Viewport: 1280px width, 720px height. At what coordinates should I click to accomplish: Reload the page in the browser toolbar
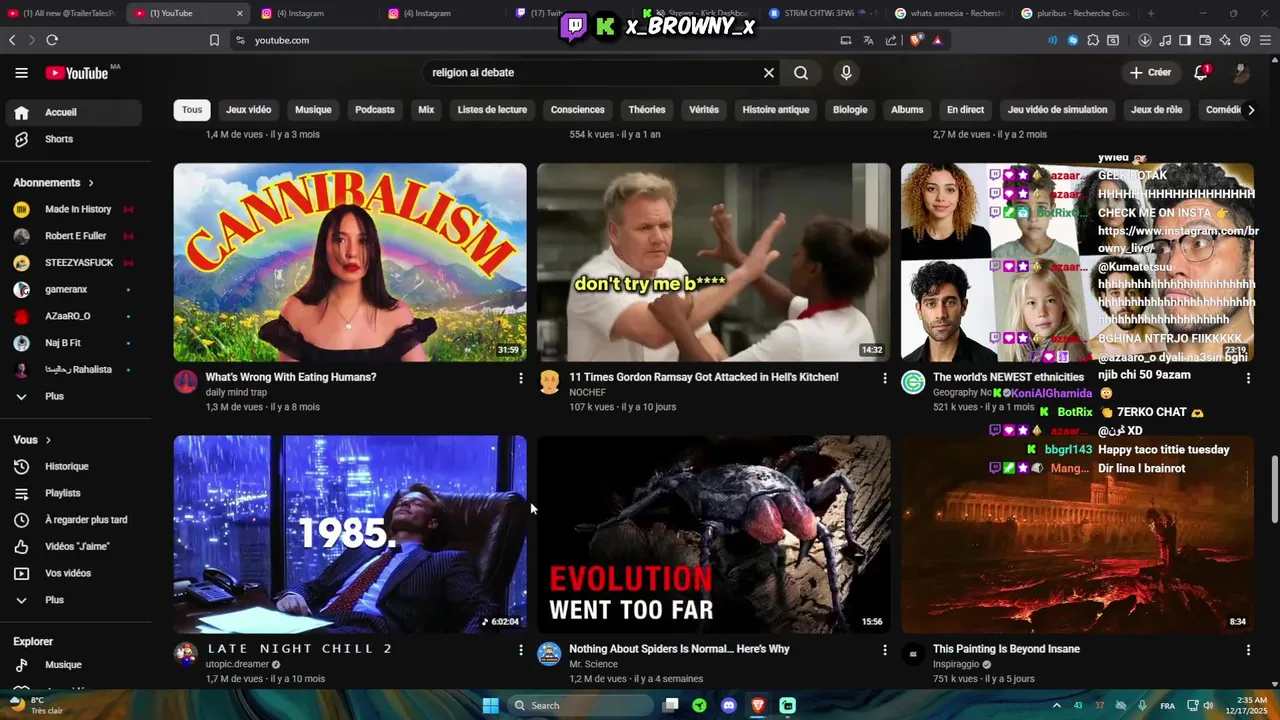52,40
